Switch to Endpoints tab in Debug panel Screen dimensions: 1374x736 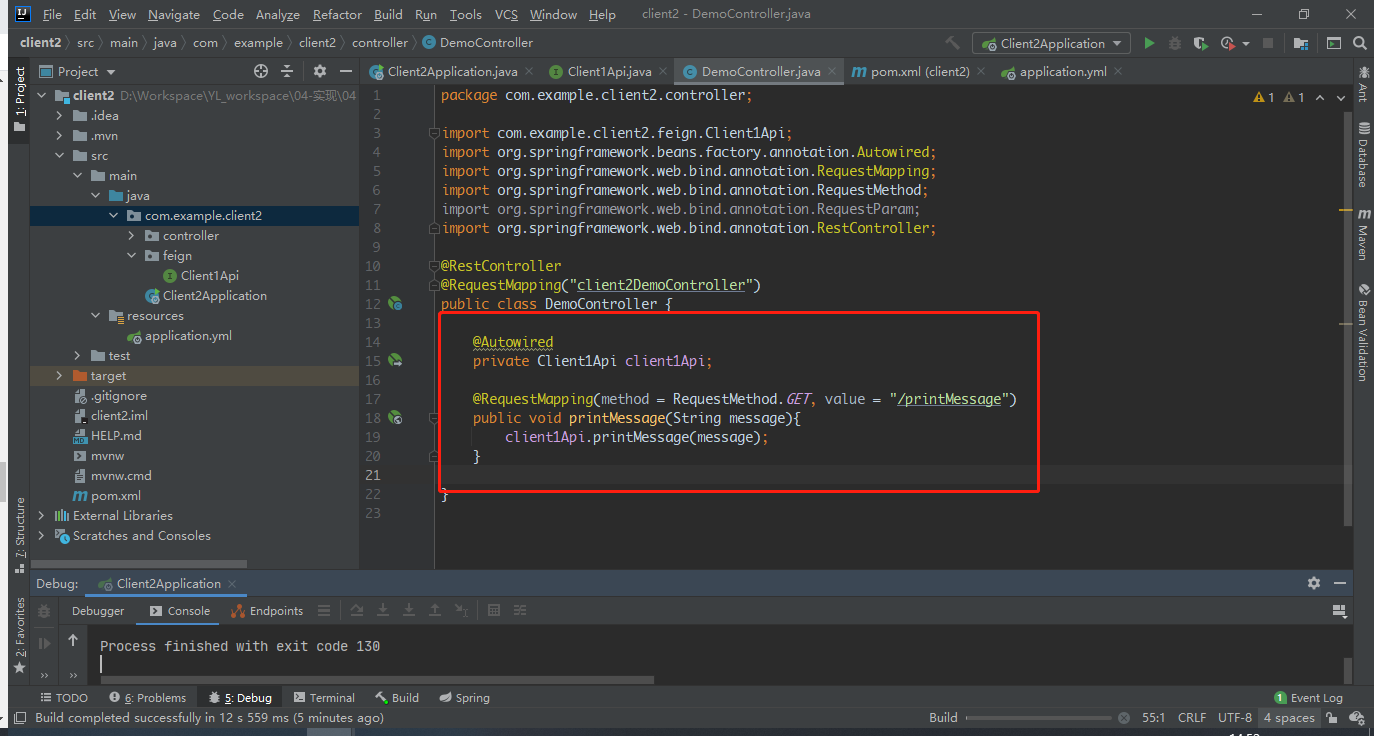click(x=267, y=611)
